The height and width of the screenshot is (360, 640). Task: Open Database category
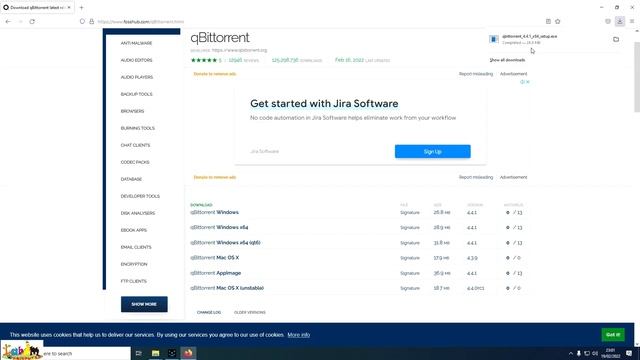[131, 179]
